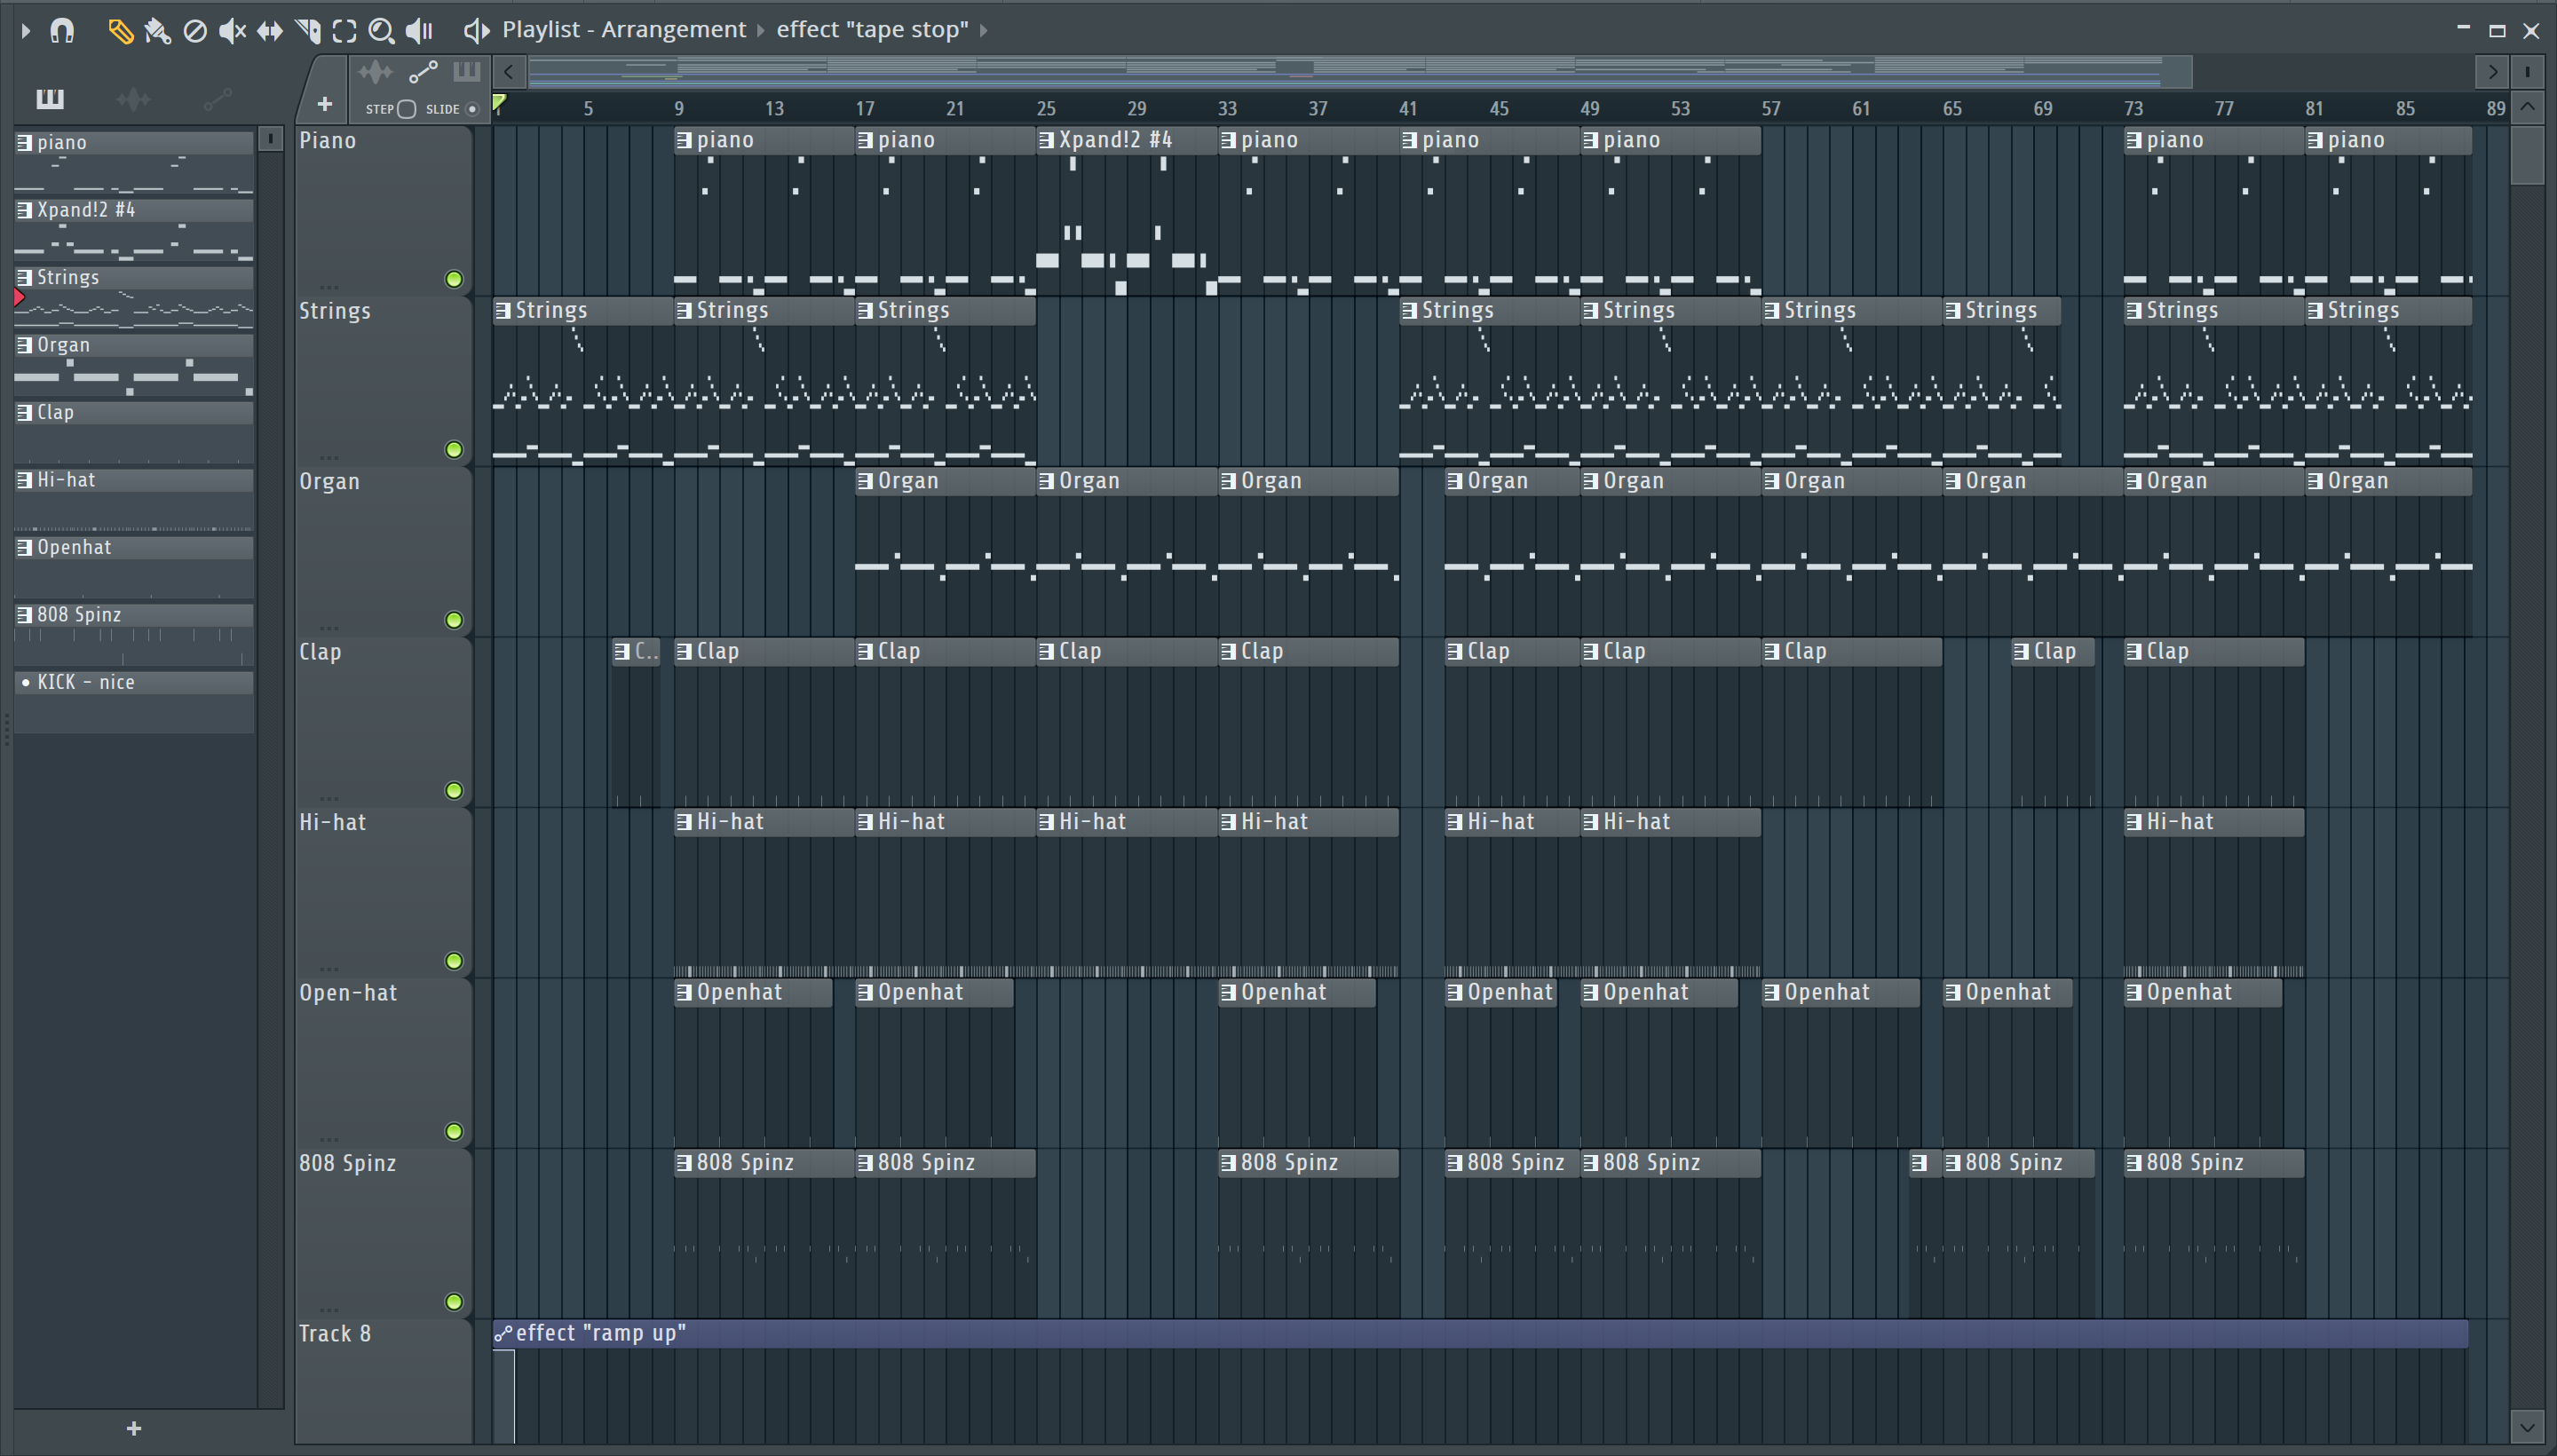
Task: Select the truncated C.. Clap clip at bar 6
Action: pos(636,652)
